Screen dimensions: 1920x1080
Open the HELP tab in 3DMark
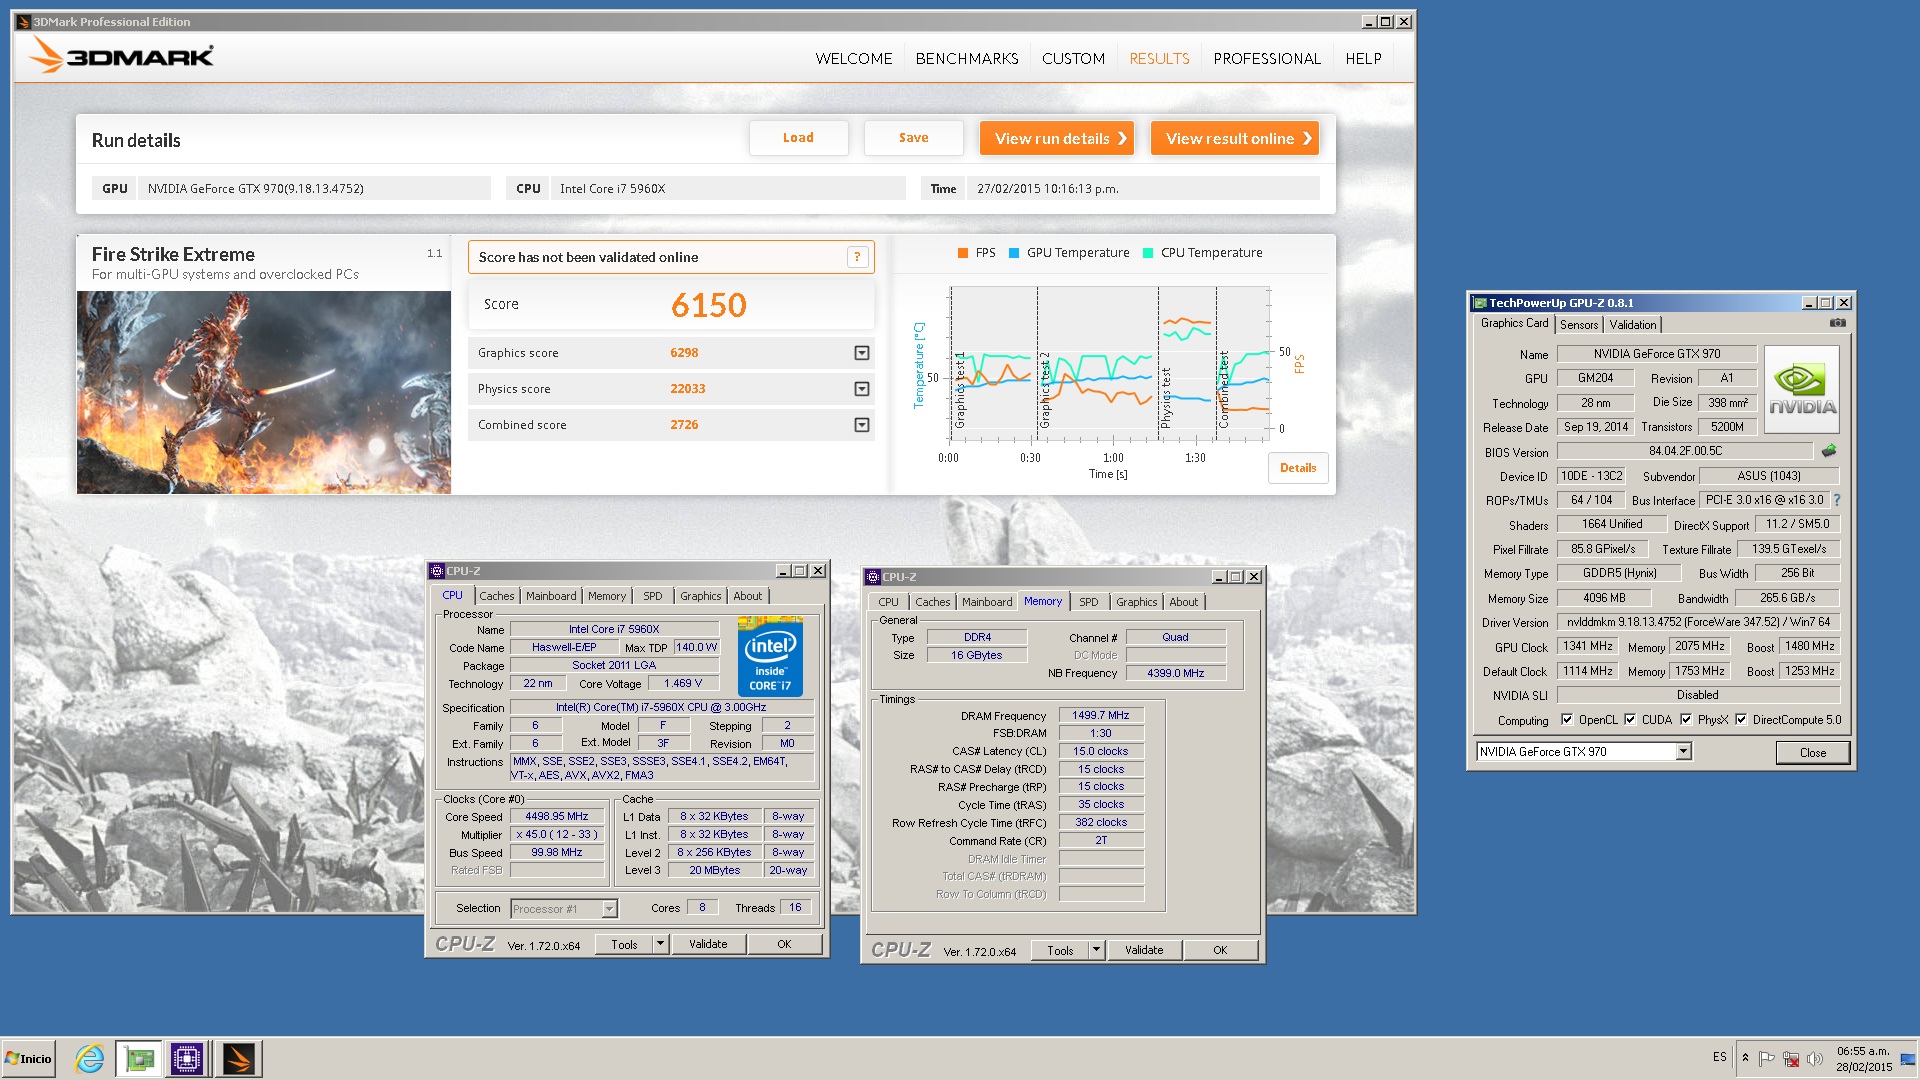(1363, 59)
